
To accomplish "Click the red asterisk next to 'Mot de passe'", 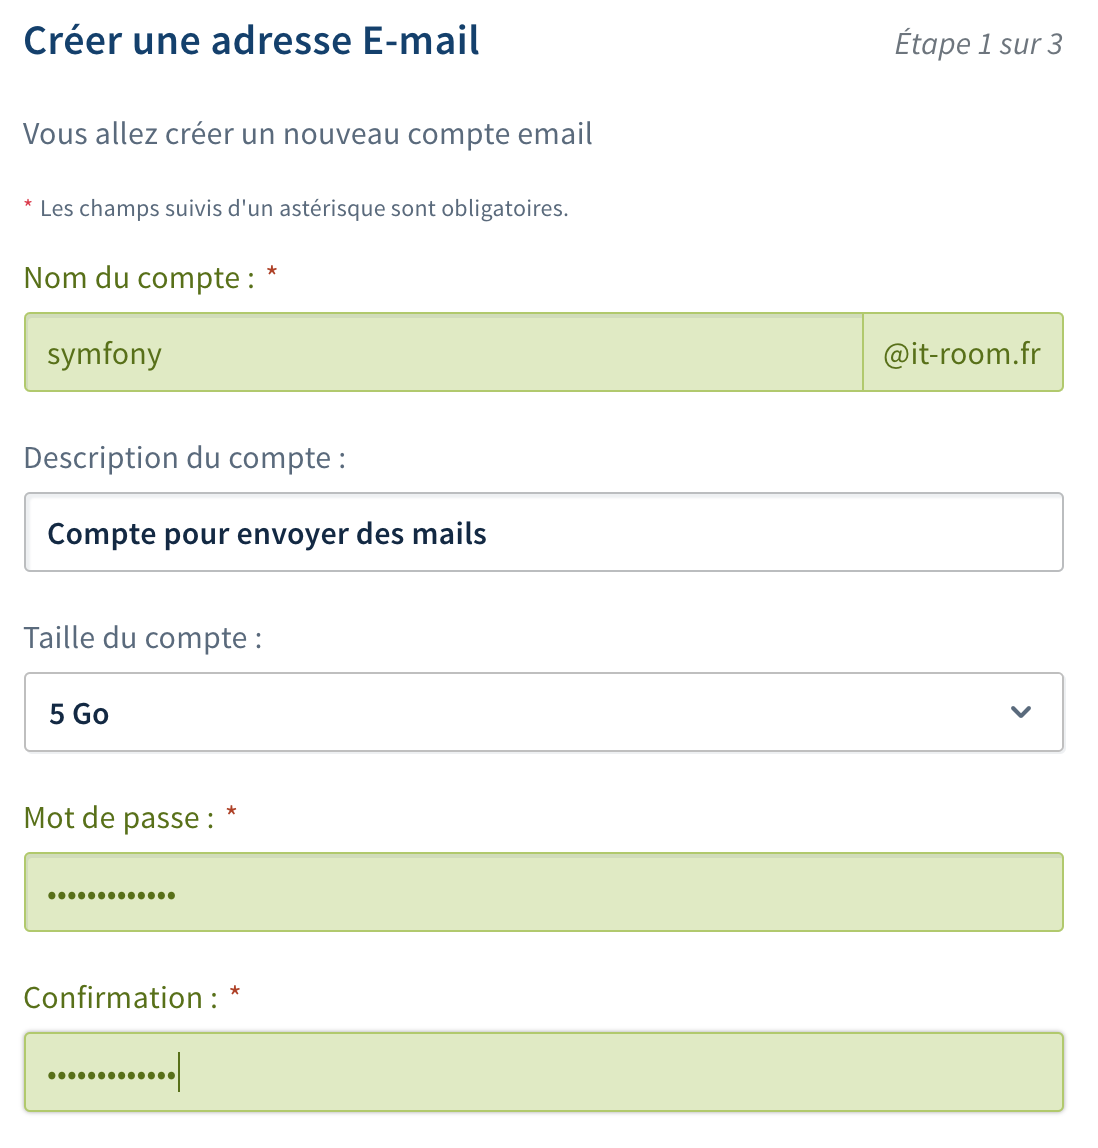I will [231, 812].
